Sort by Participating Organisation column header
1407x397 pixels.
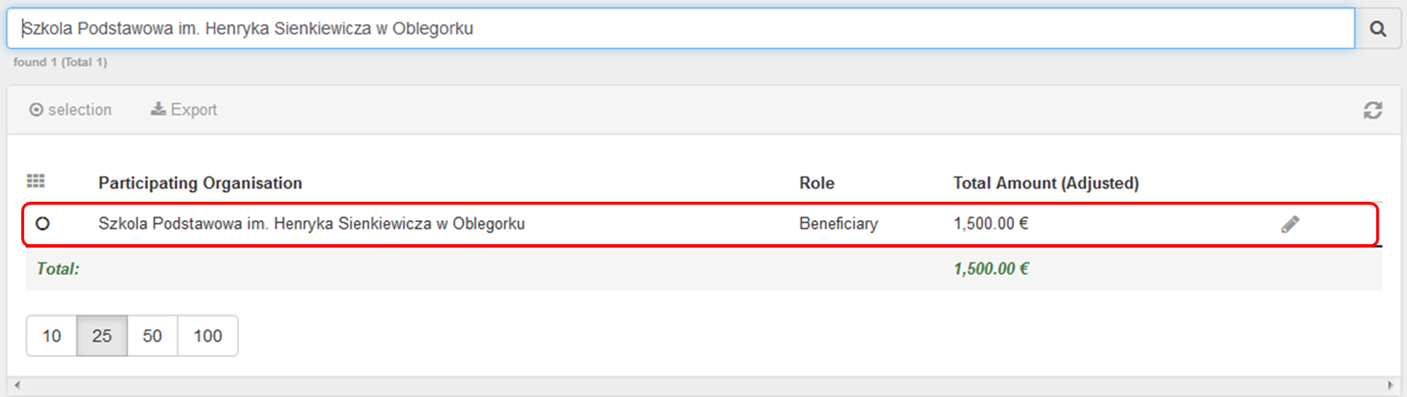[200, 183]
